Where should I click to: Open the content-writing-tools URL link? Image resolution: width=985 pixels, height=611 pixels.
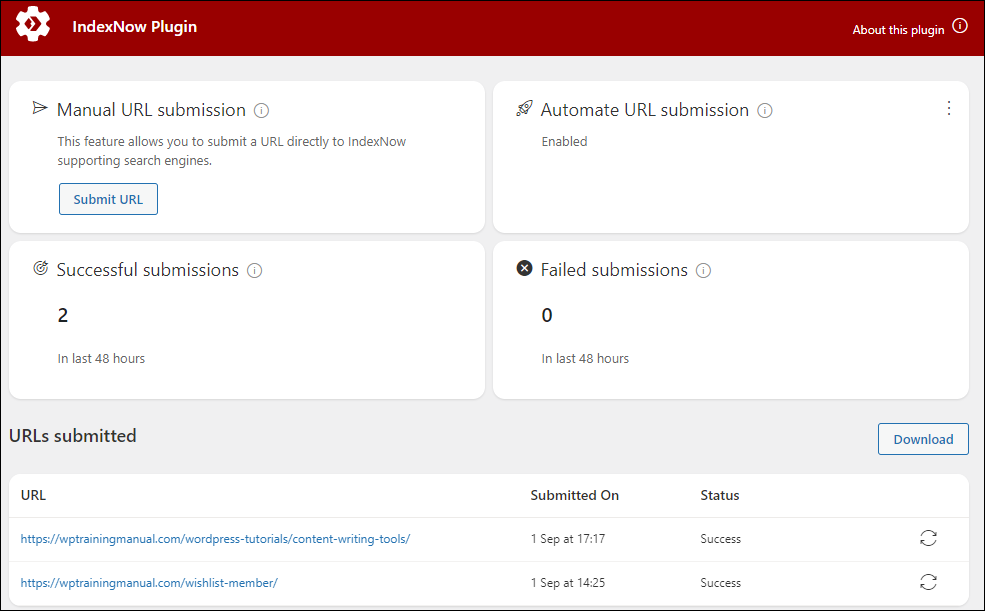tap(215, 539)
